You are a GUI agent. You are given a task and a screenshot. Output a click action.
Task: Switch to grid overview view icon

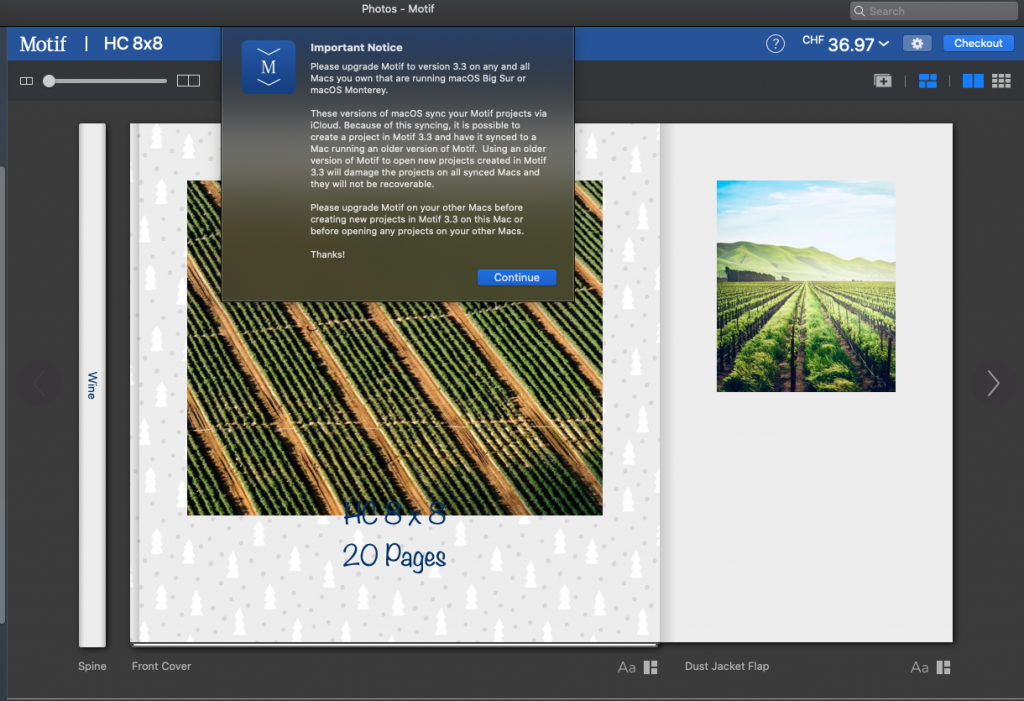click(1001, 81)
